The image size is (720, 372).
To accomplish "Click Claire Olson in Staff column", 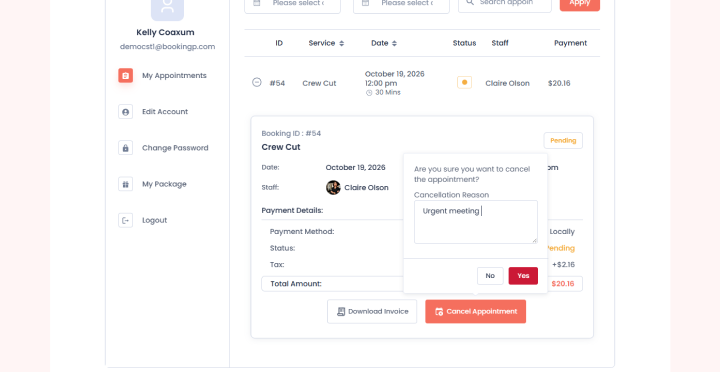I will 507,83.
